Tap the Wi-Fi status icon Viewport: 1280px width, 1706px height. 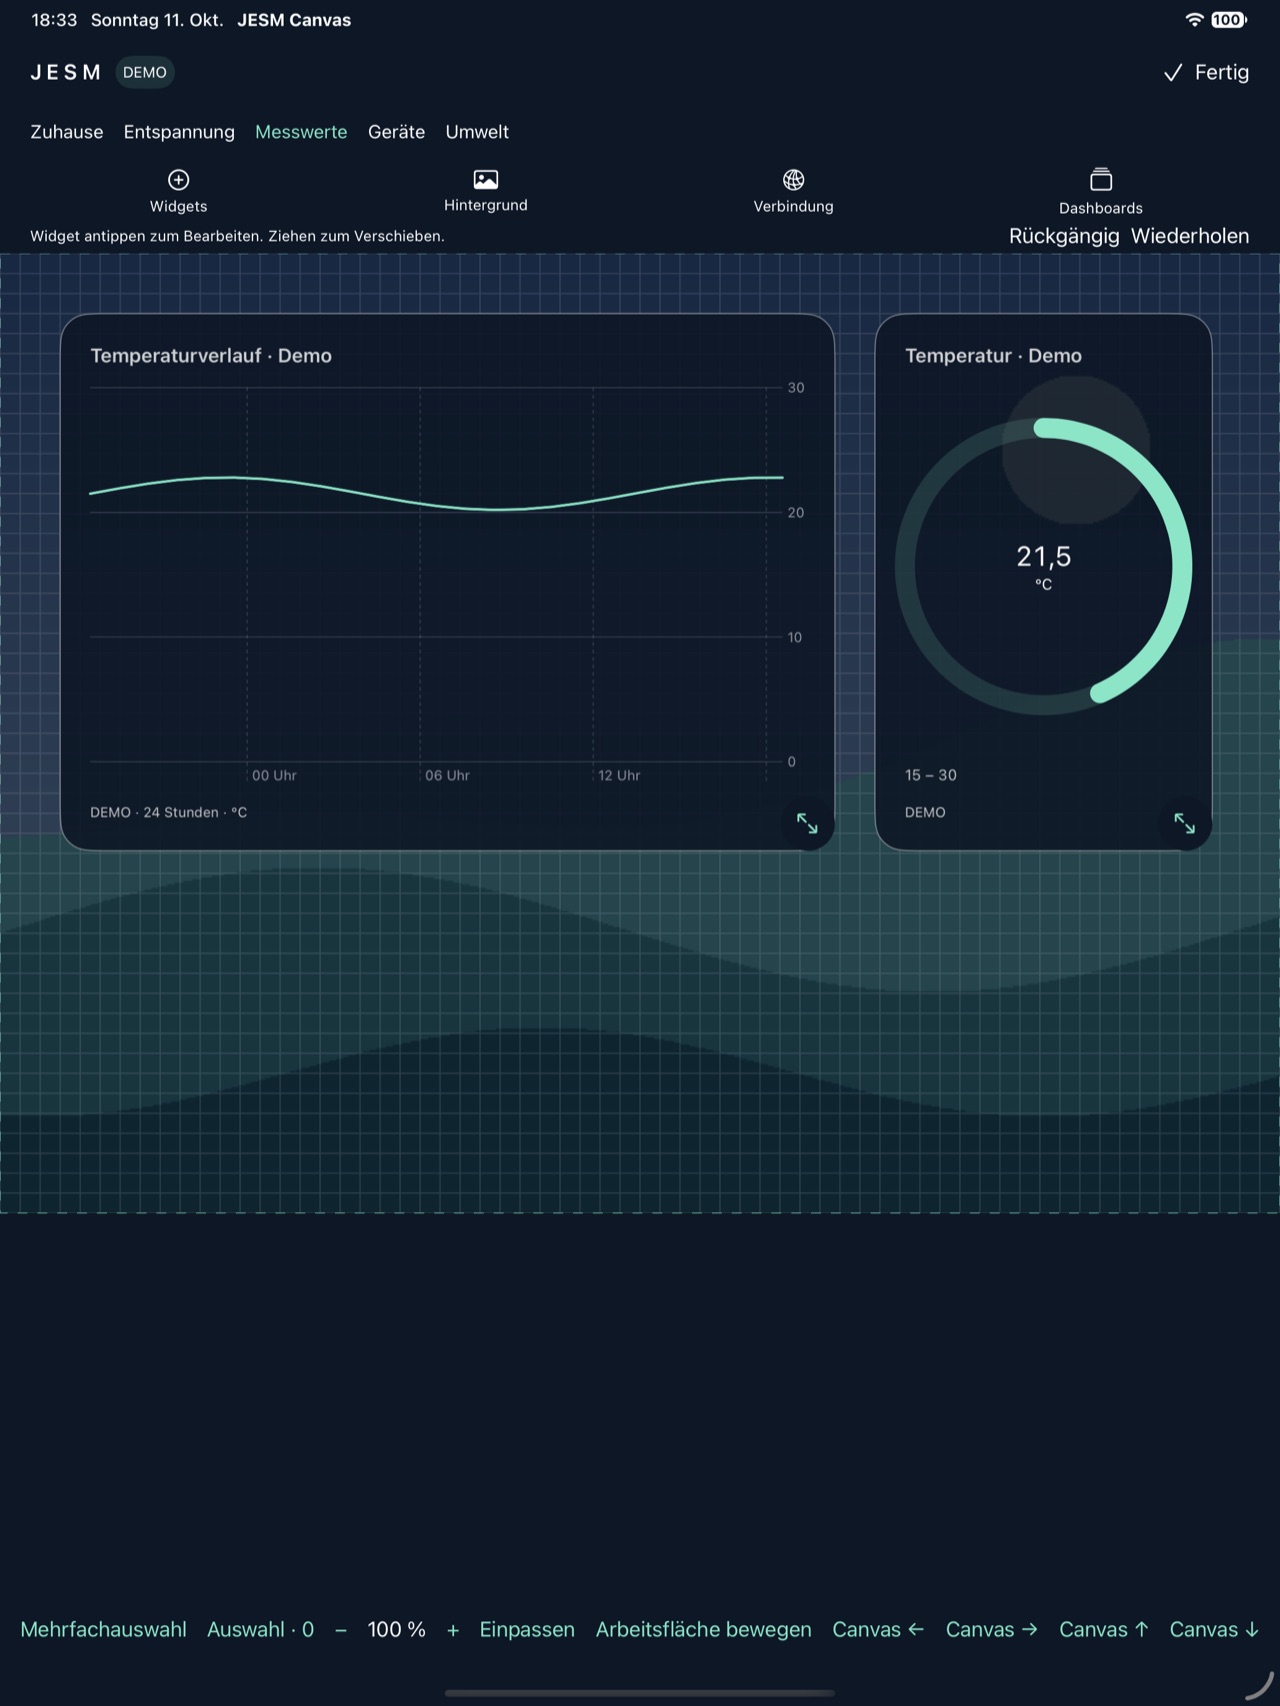coord(1194,20)
